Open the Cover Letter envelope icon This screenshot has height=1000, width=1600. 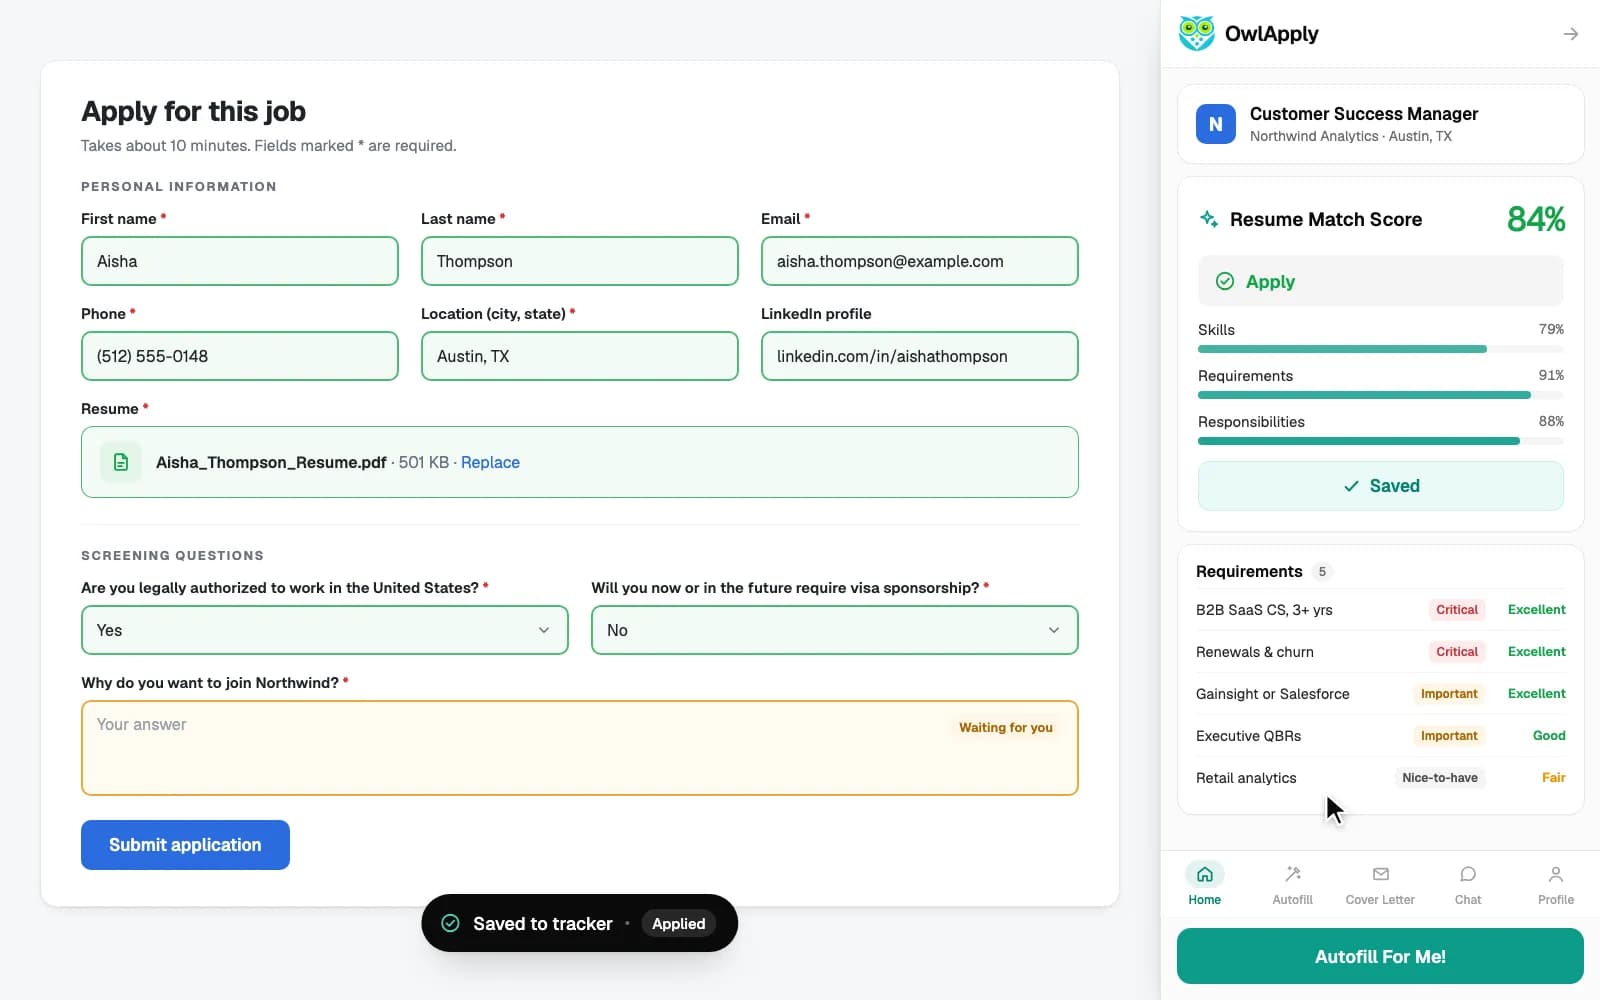coord(1381,874)
